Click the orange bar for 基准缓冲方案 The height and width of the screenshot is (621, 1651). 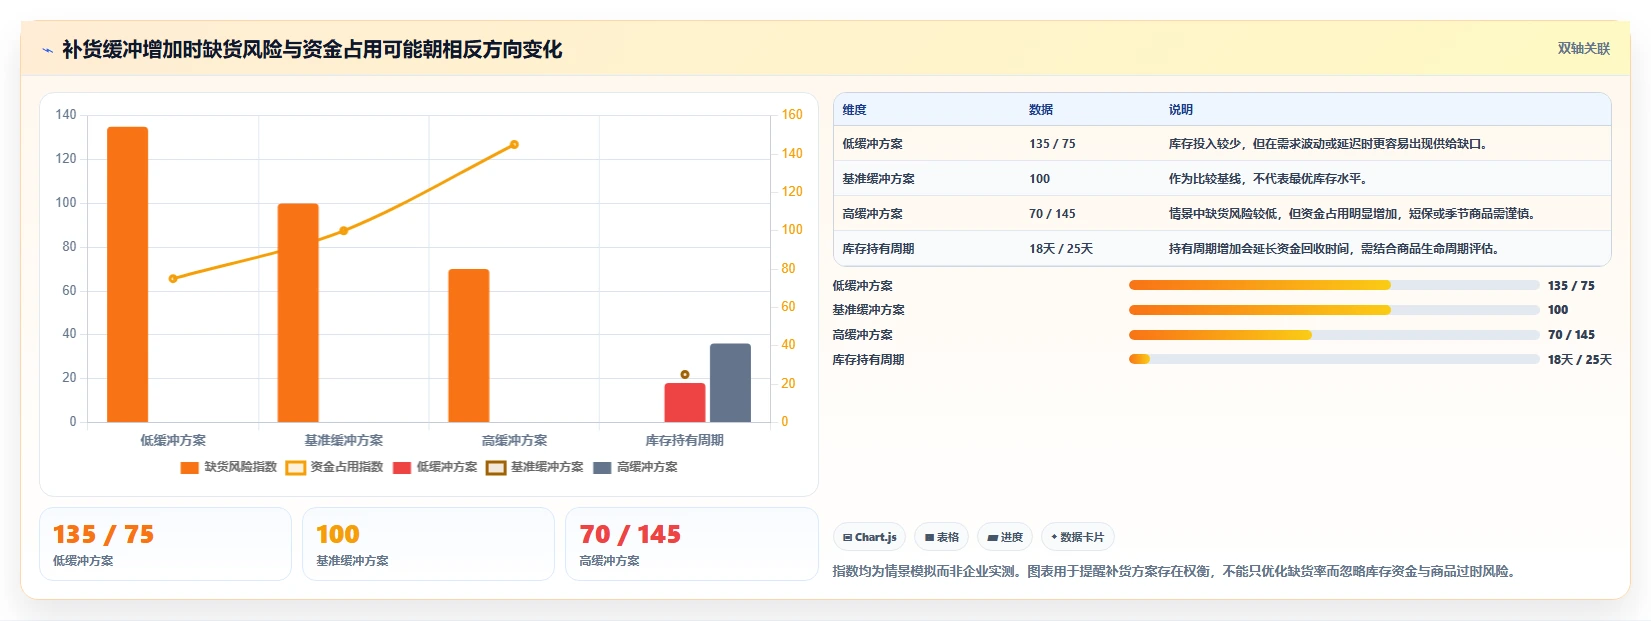(x=298, y=313)
